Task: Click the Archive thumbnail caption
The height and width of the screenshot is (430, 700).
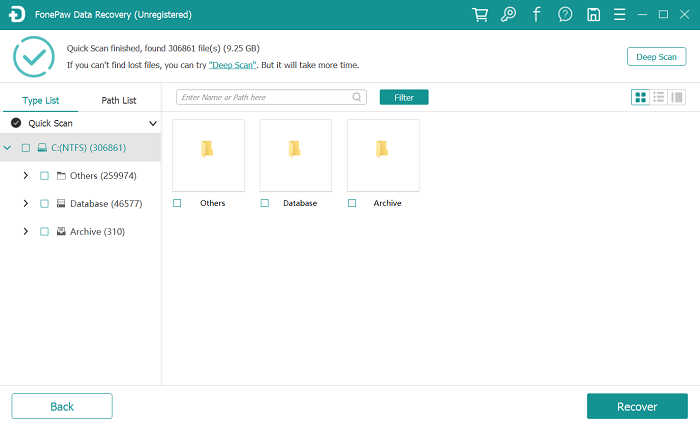Action: (x=388, y=203)
